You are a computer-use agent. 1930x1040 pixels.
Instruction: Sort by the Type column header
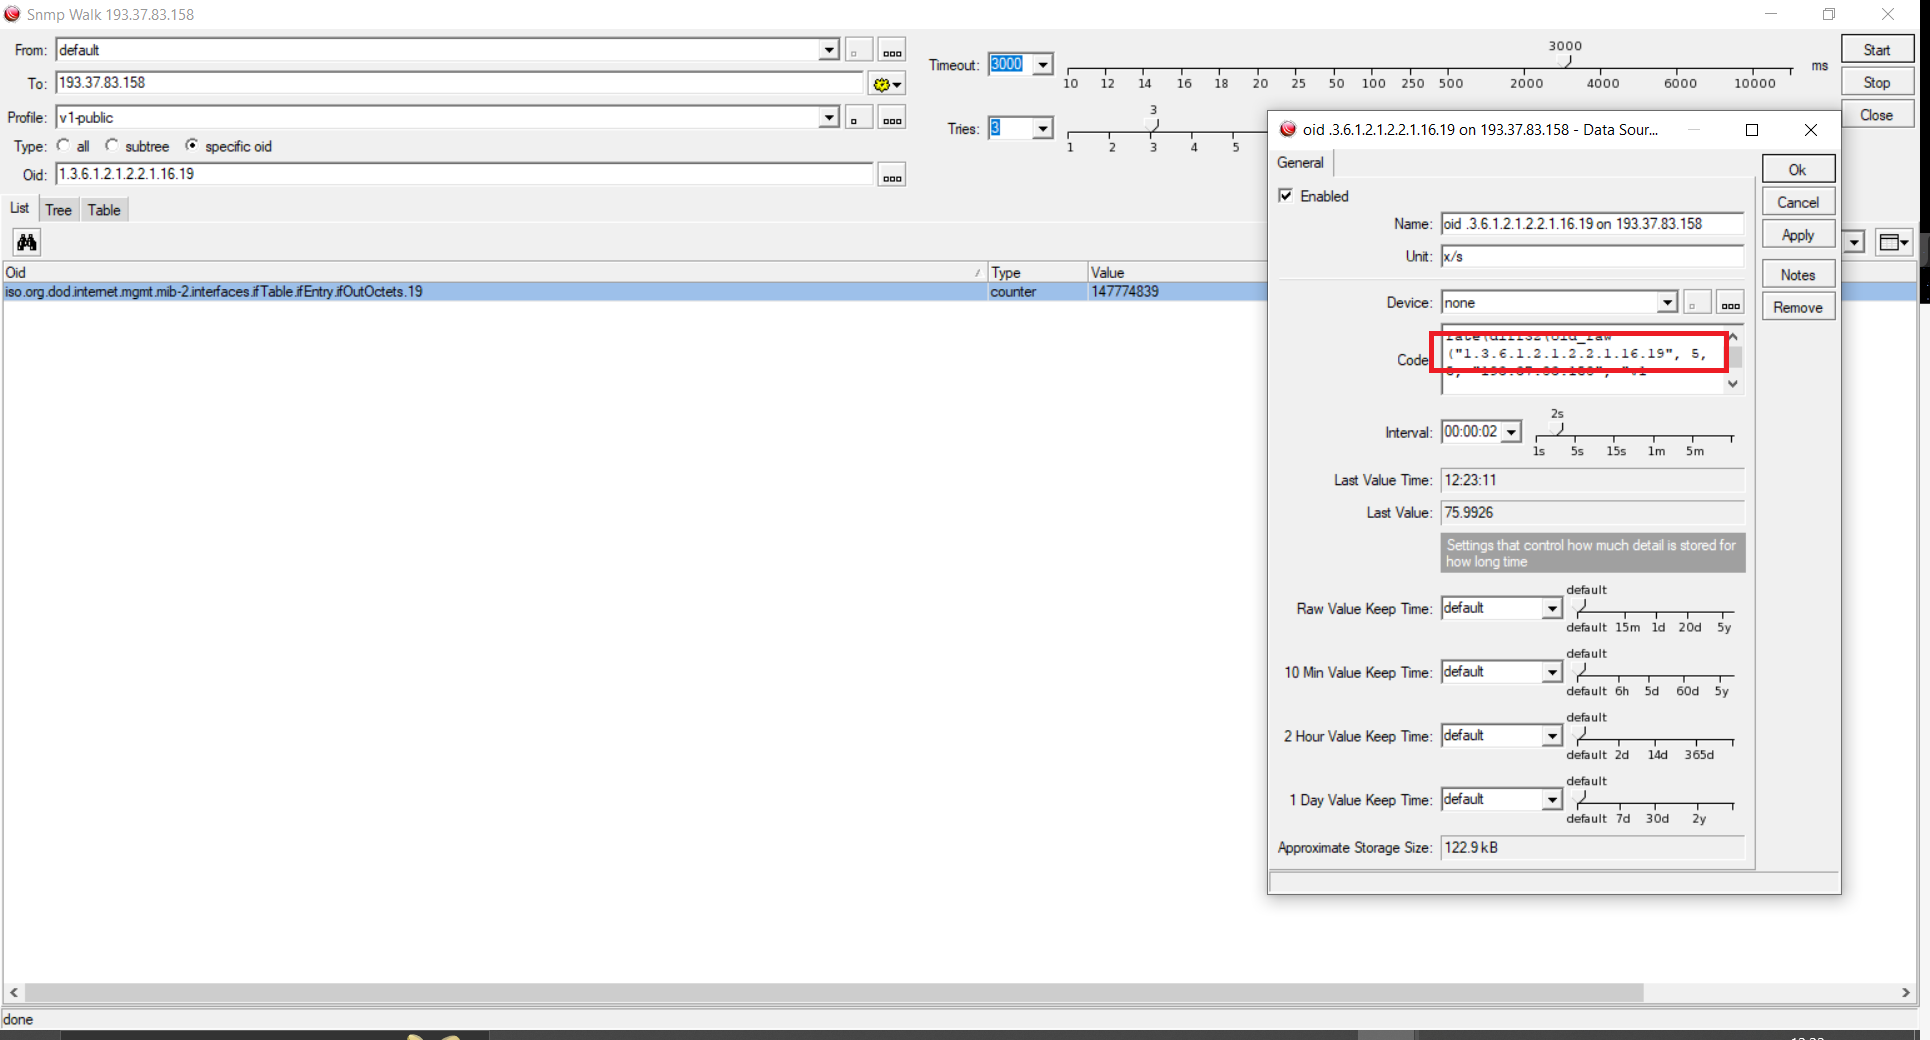tap(1037, 272)
